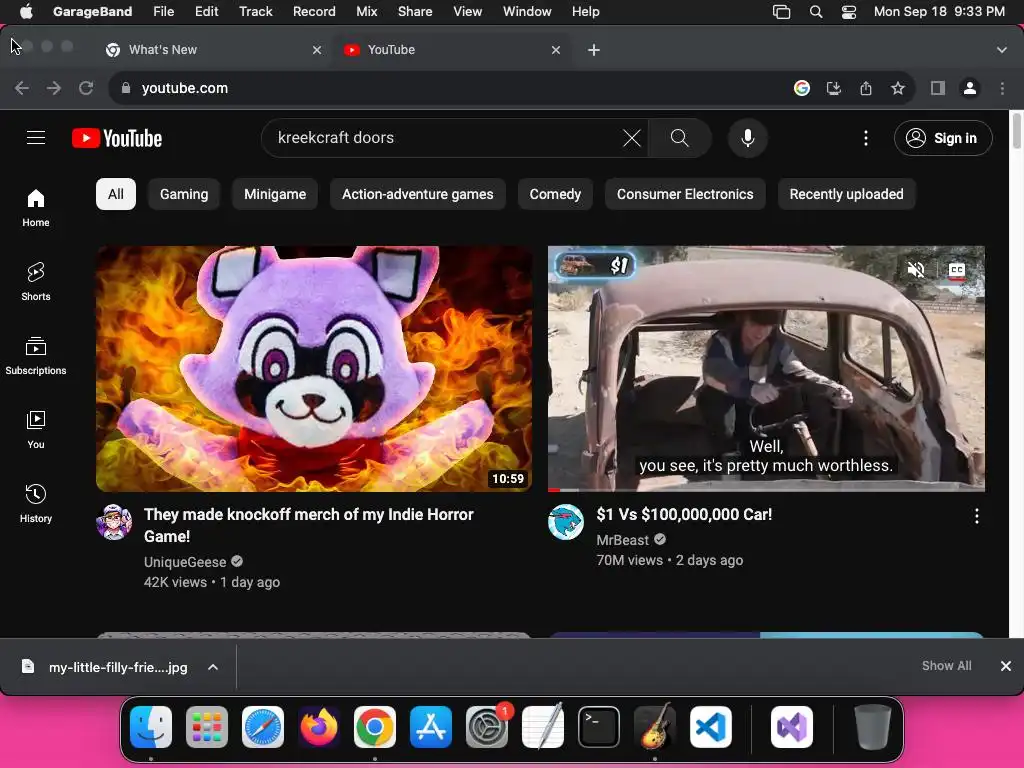The height and width of the screenshot is (768, 1024).
Task: Click the site lock icon
Action: 126,88
